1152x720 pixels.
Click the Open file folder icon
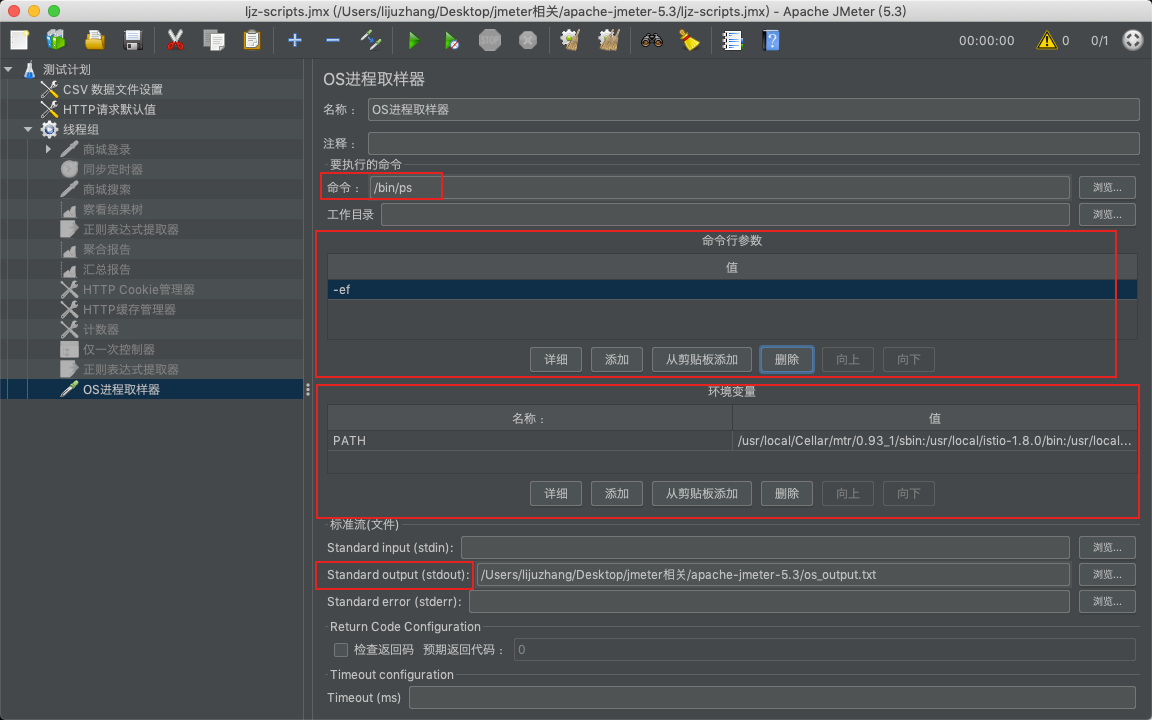click(x=95, y=40)
